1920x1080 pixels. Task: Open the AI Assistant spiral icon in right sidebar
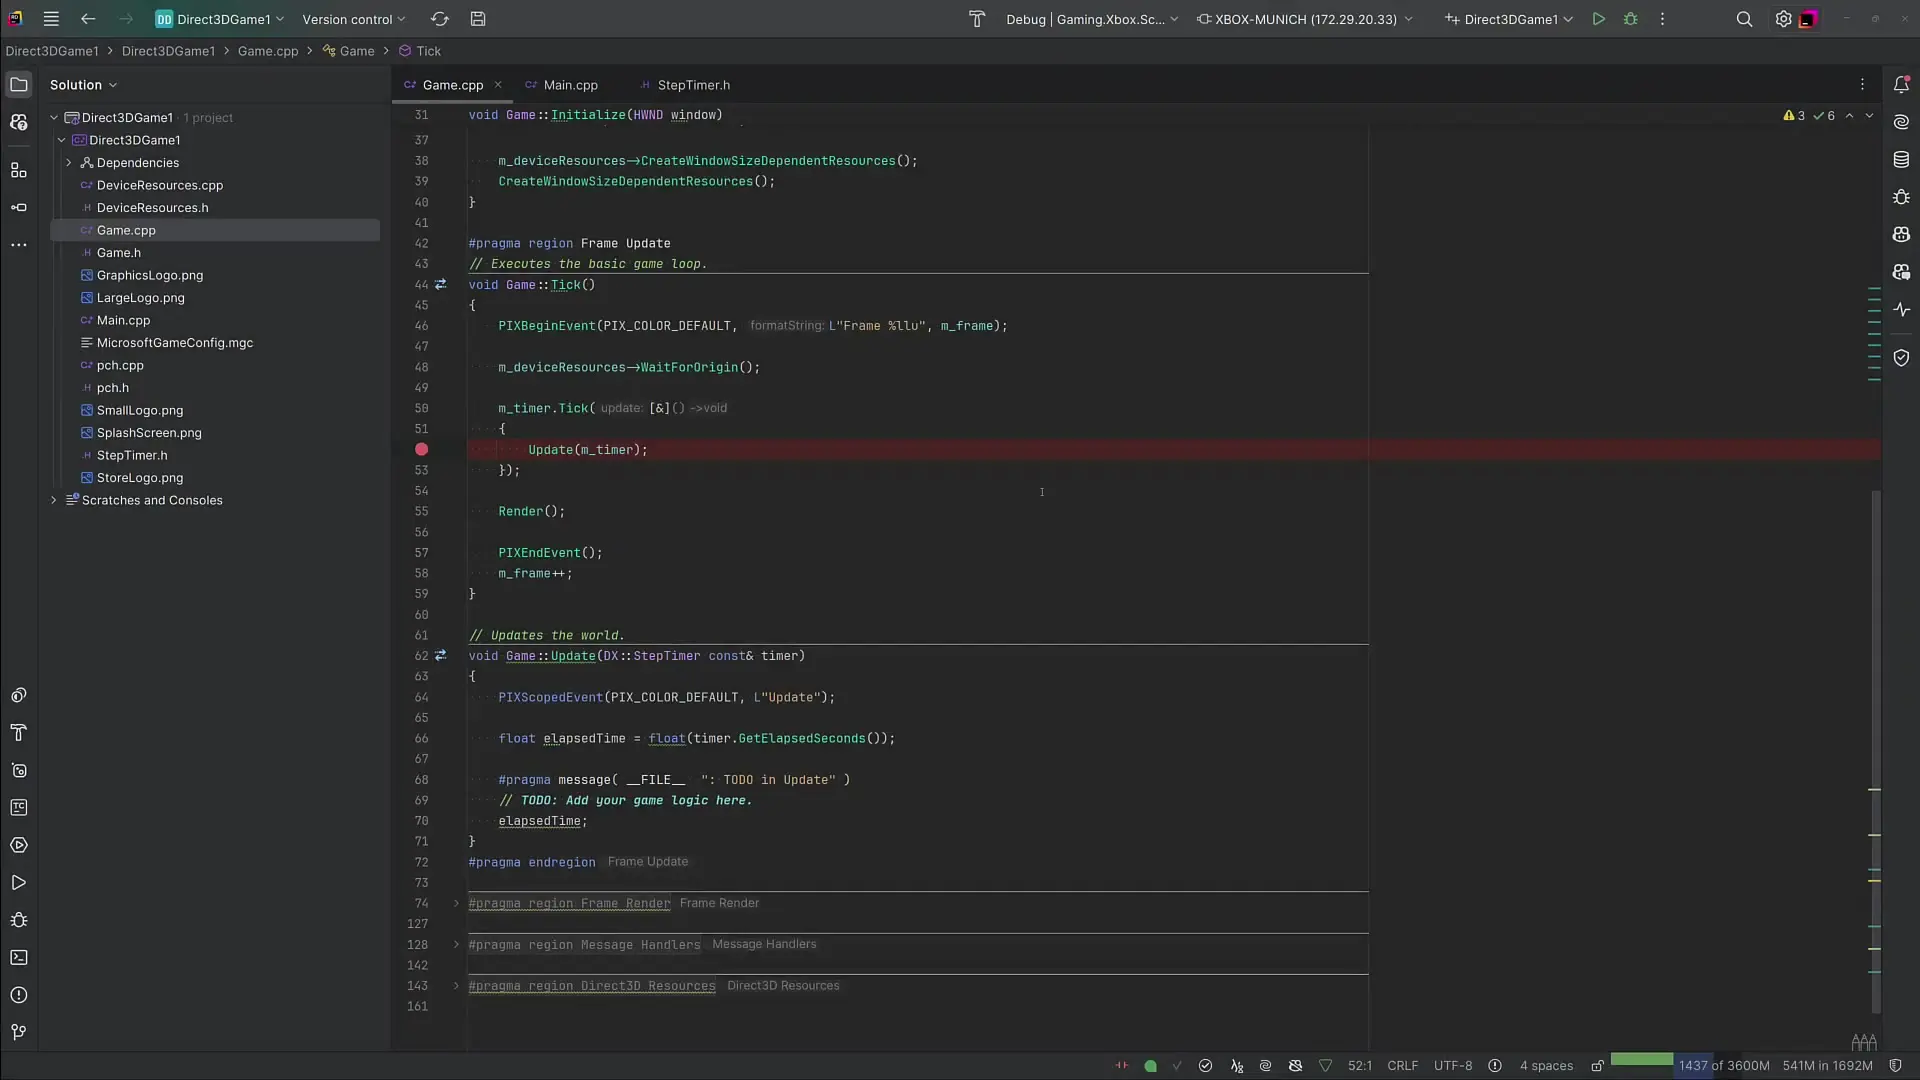pos(1901,122)
